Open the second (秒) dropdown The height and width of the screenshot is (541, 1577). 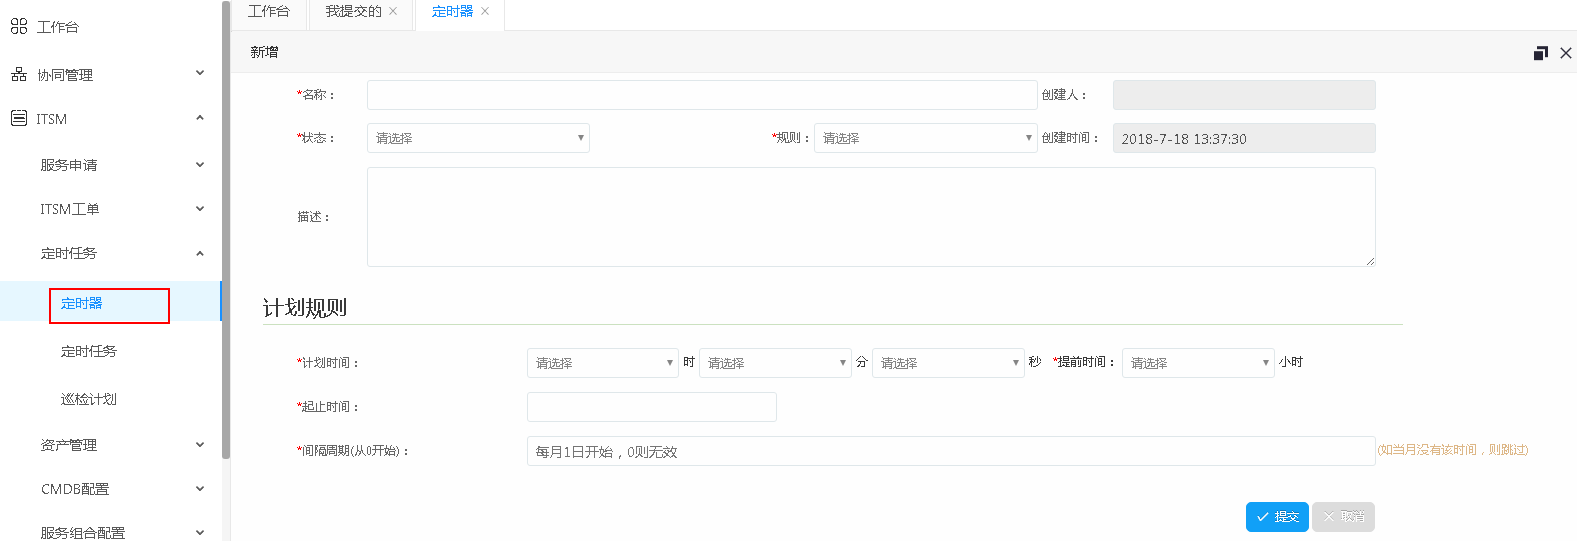[x=948, y=363]
